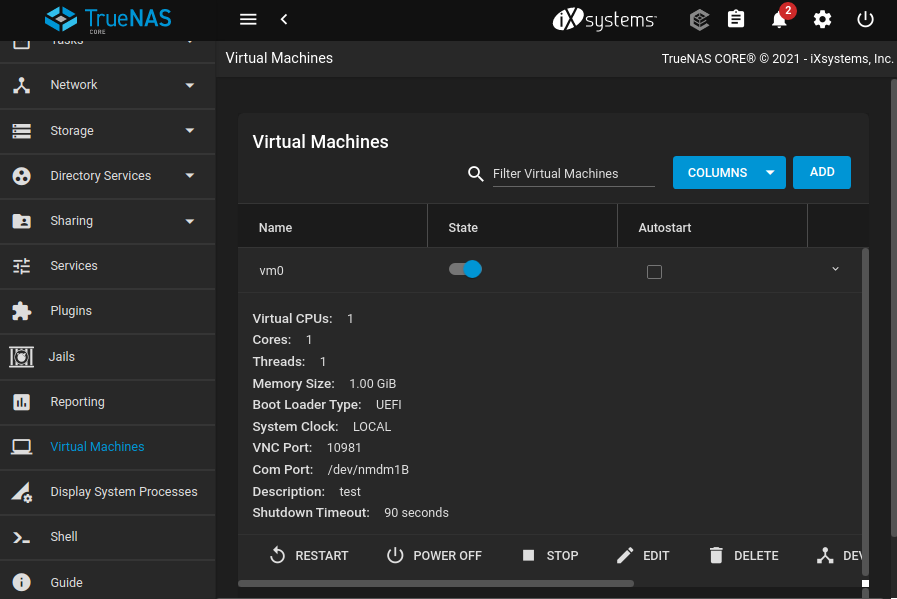Image resolution: width=897 pixels, height=599 pixels.
Task: Click the trash icon to delete vm0
Action: click(x=716, y=555)
